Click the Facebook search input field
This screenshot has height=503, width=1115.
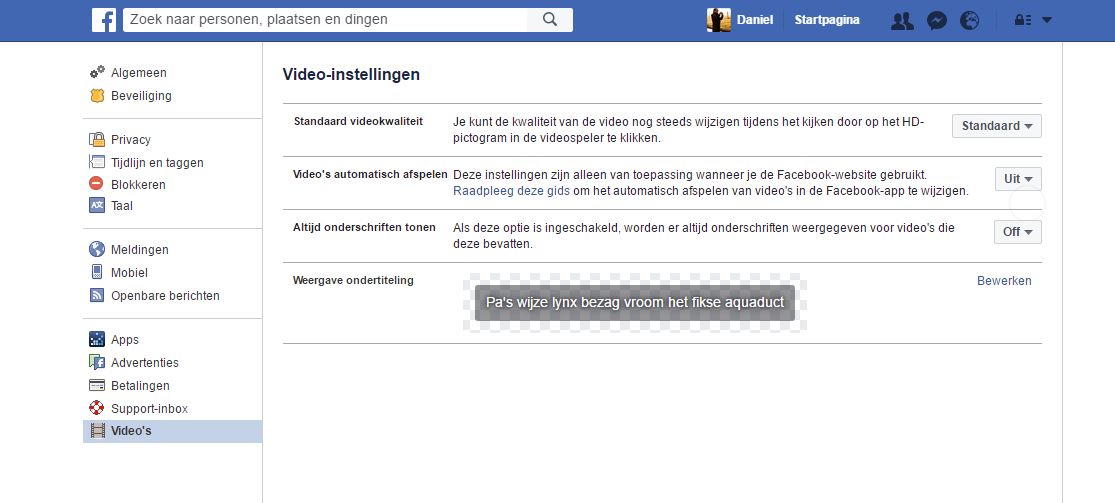(325, 20)
